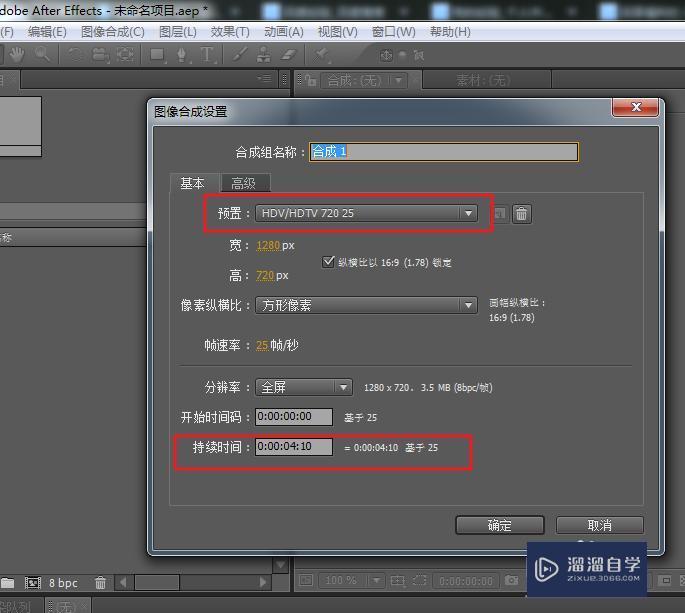This screenshot has width=685, height=613.
Task: Click the 8 bpc color depth label
Action: pyautogui.click(x=63, y=583)
